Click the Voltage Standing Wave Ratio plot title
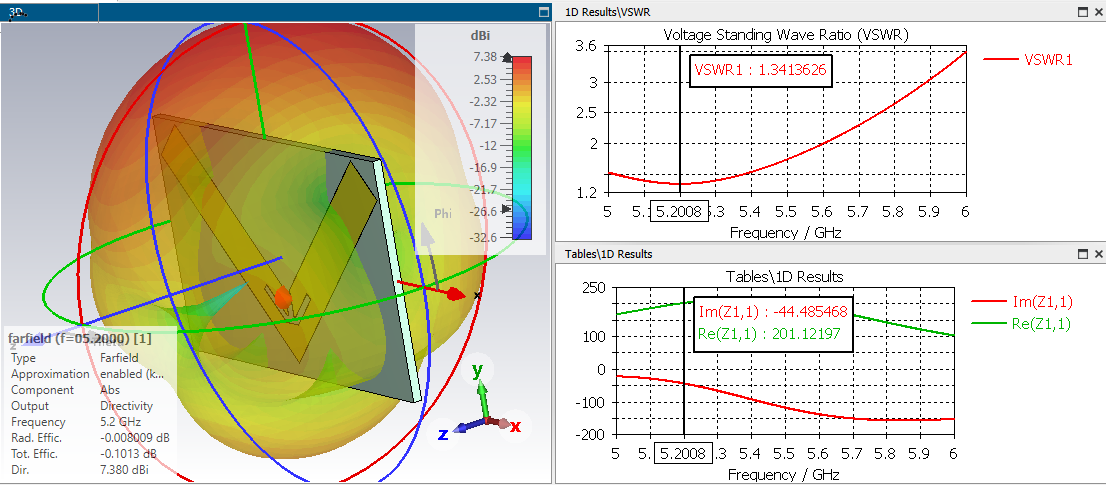Image resolution: width=1106 pixels, height=485 pixels. coord(786,35)
